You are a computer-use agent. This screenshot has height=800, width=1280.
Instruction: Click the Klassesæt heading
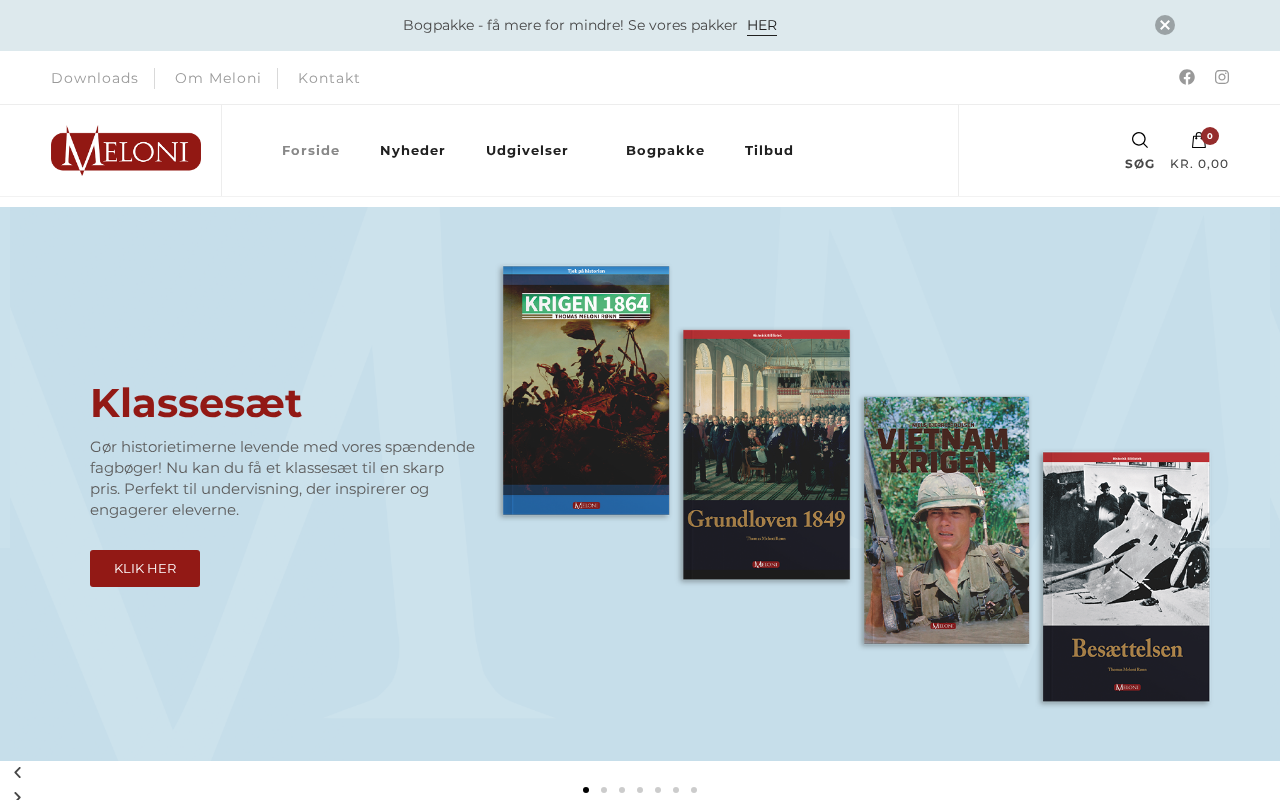[196, 403]
